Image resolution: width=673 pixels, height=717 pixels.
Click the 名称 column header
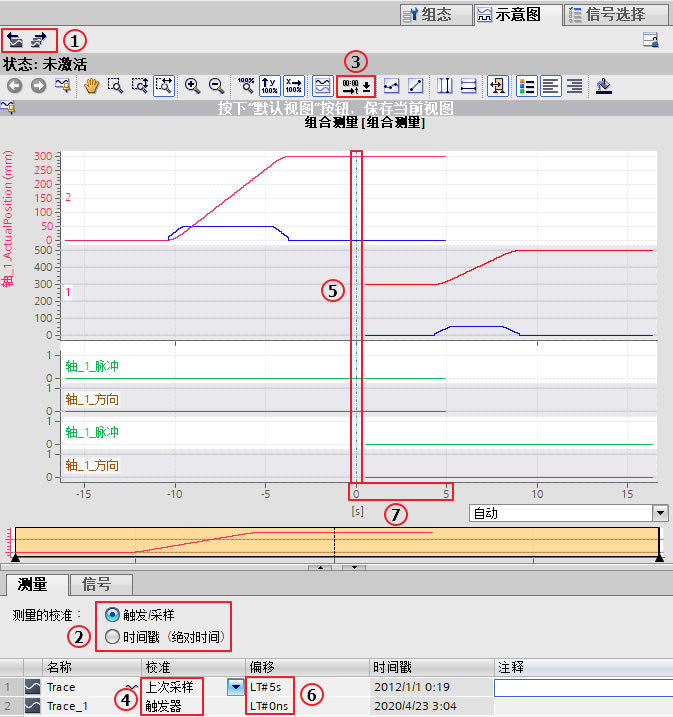coord(92,667)
